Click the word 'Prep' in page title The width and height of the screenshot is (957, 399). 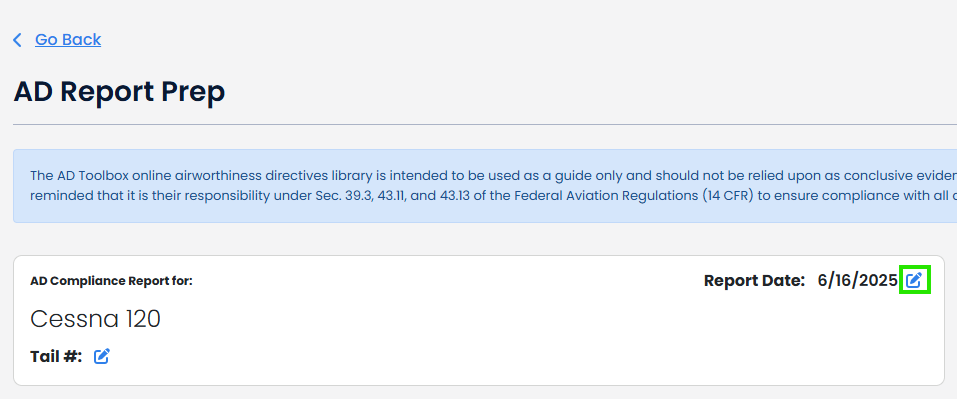click(x=193, y=92)
